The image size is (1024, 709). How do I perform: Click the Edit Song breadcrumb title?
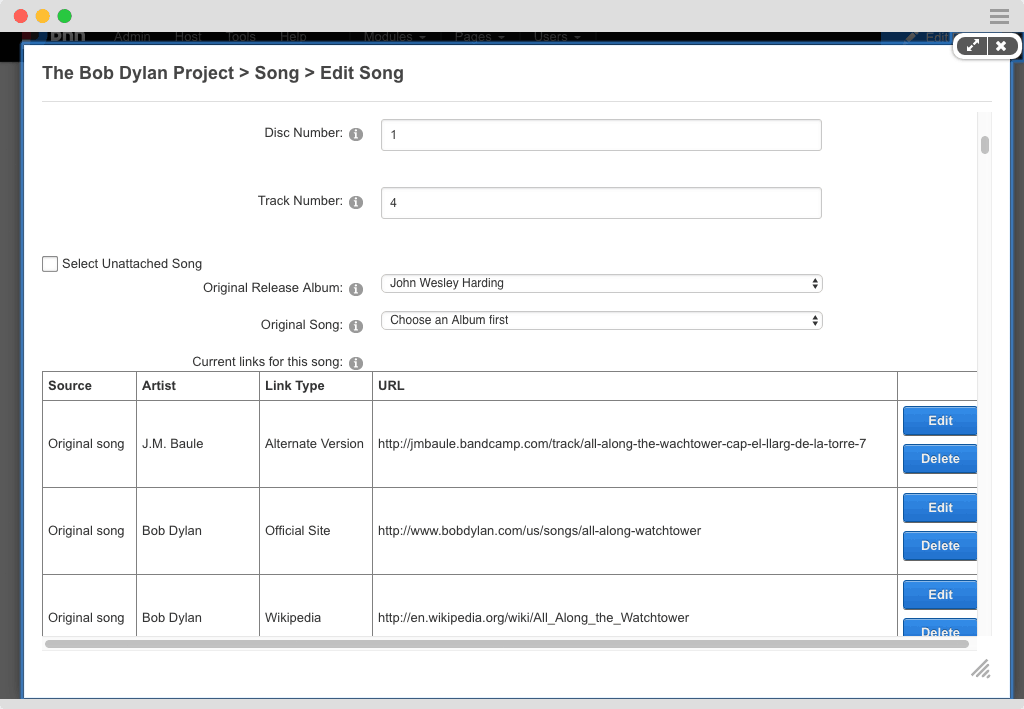(362, 73)
